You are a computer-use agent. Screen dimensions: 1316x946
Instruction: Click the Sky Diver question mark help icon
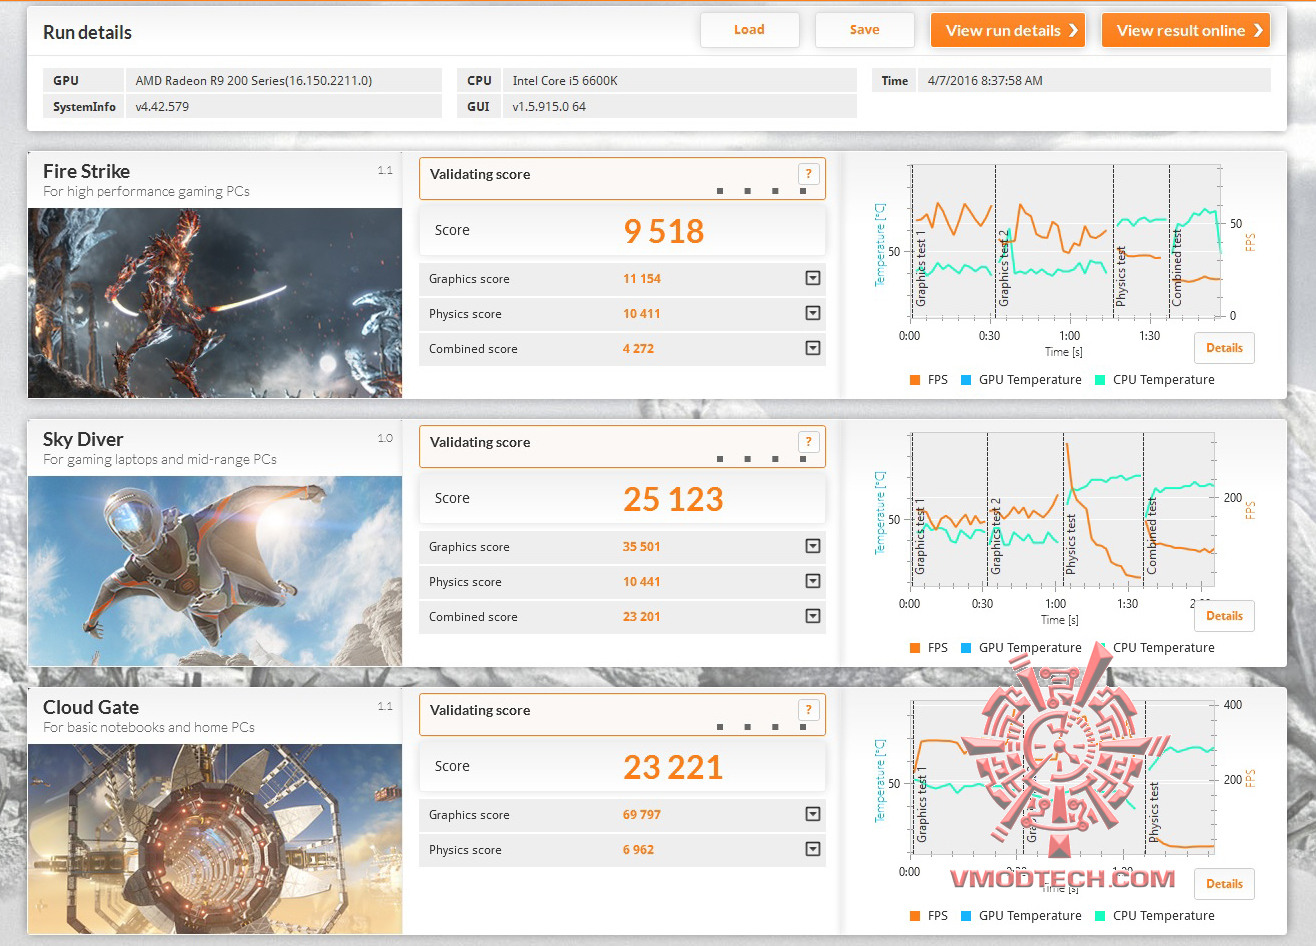point(809,442)
